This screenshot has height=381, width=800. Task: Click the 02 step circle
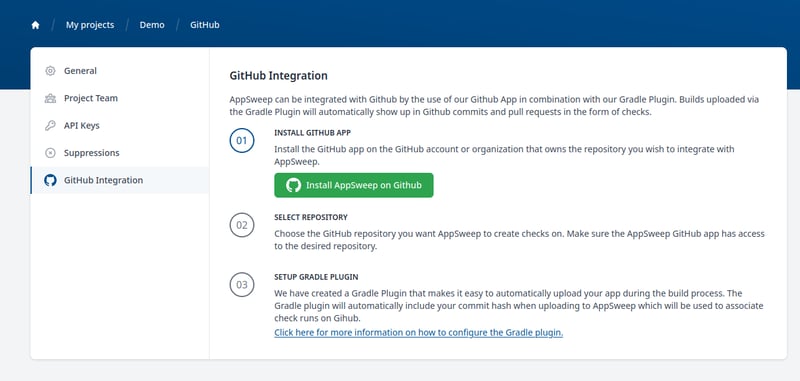click(242, 225)
